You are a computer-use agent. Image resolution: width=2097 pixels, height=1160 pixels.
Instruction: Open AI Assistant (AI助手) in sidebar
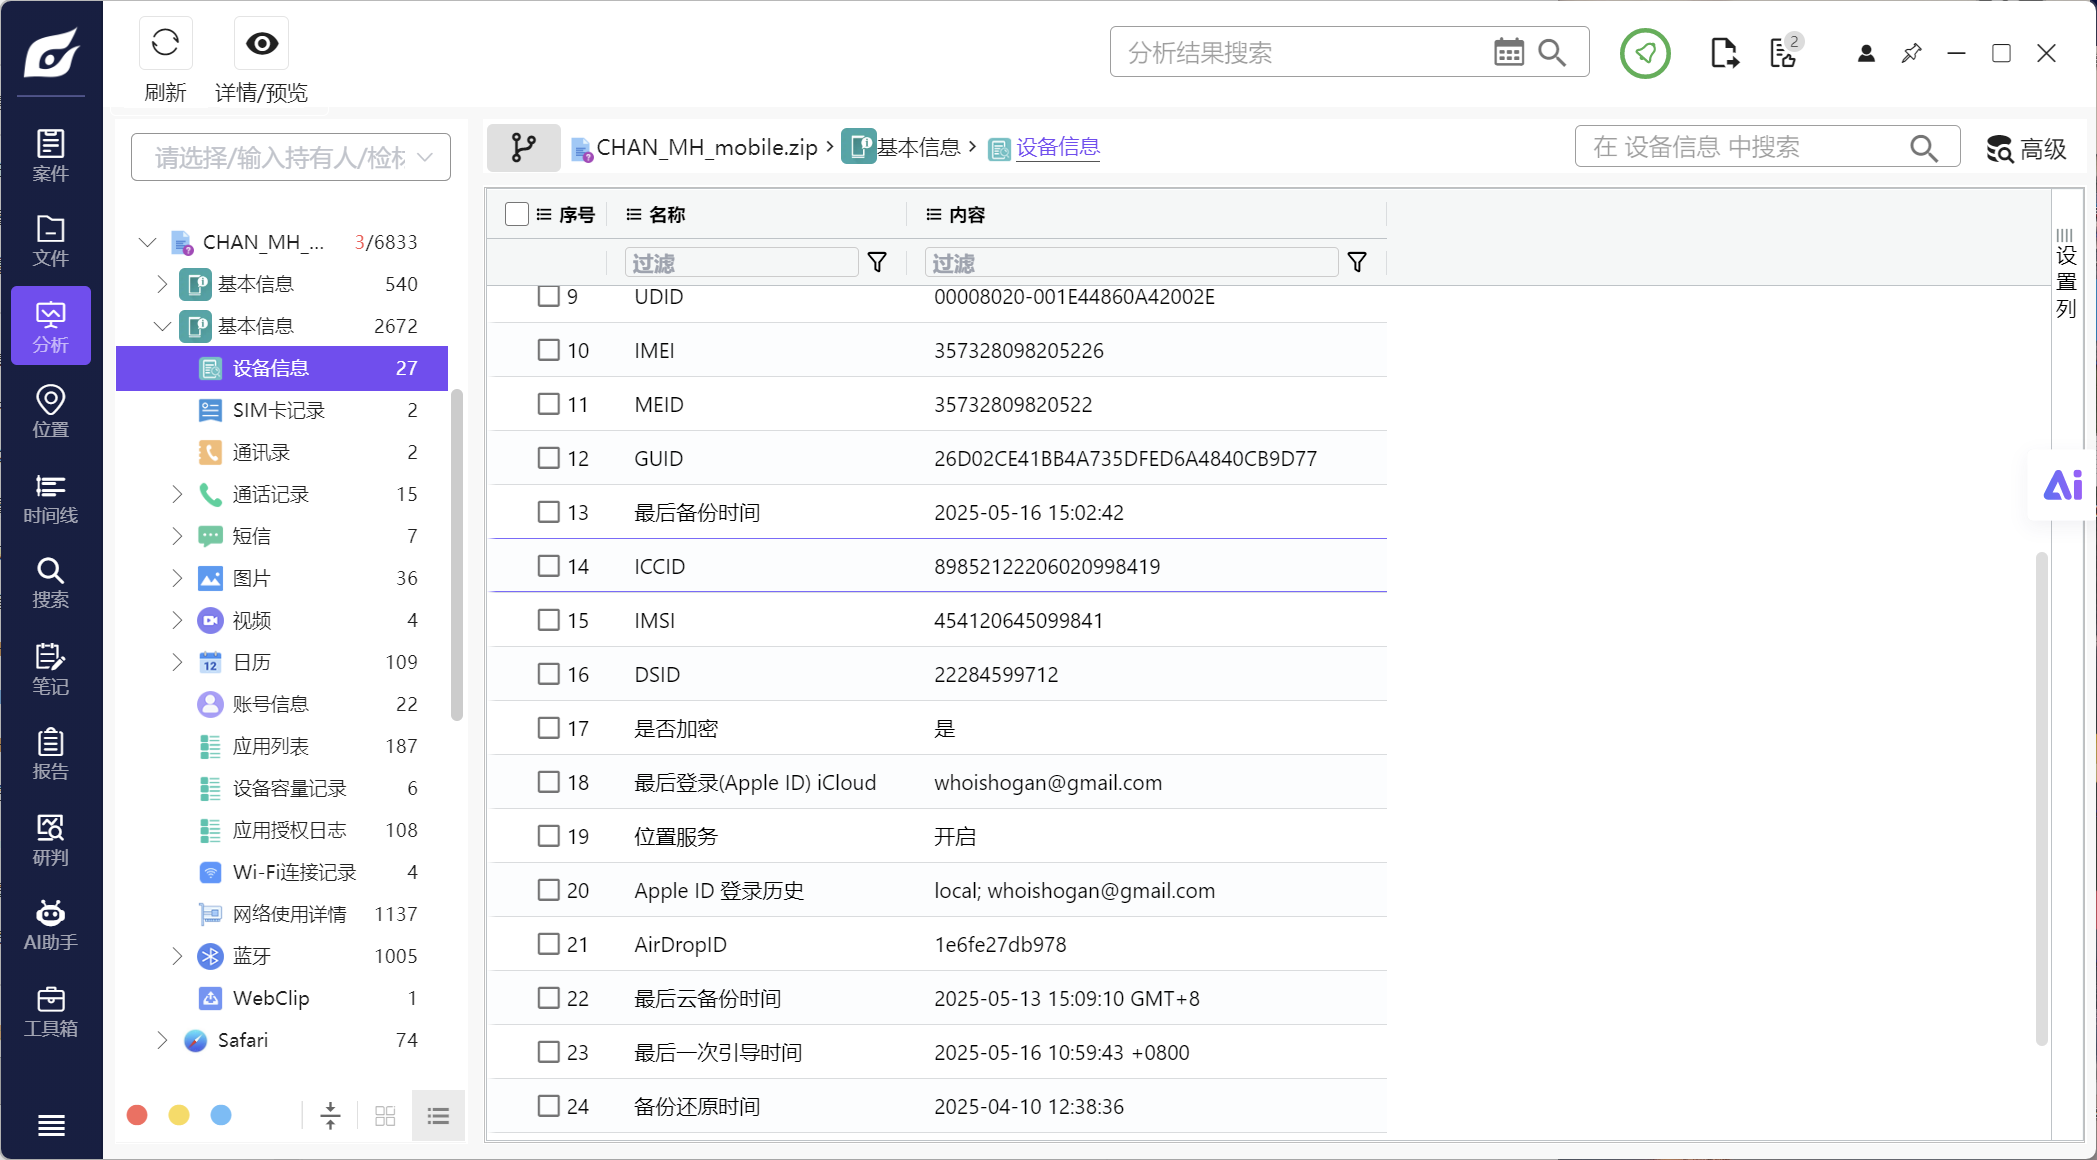[51, 924]
